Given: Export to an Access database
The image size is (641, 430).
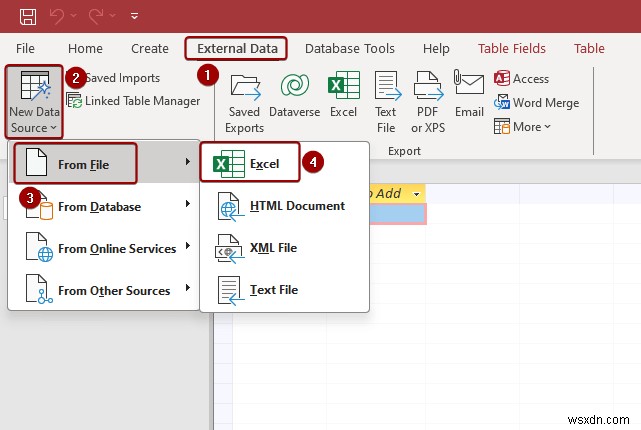Looking at the screenshot, I should click(x=522, y=78).
